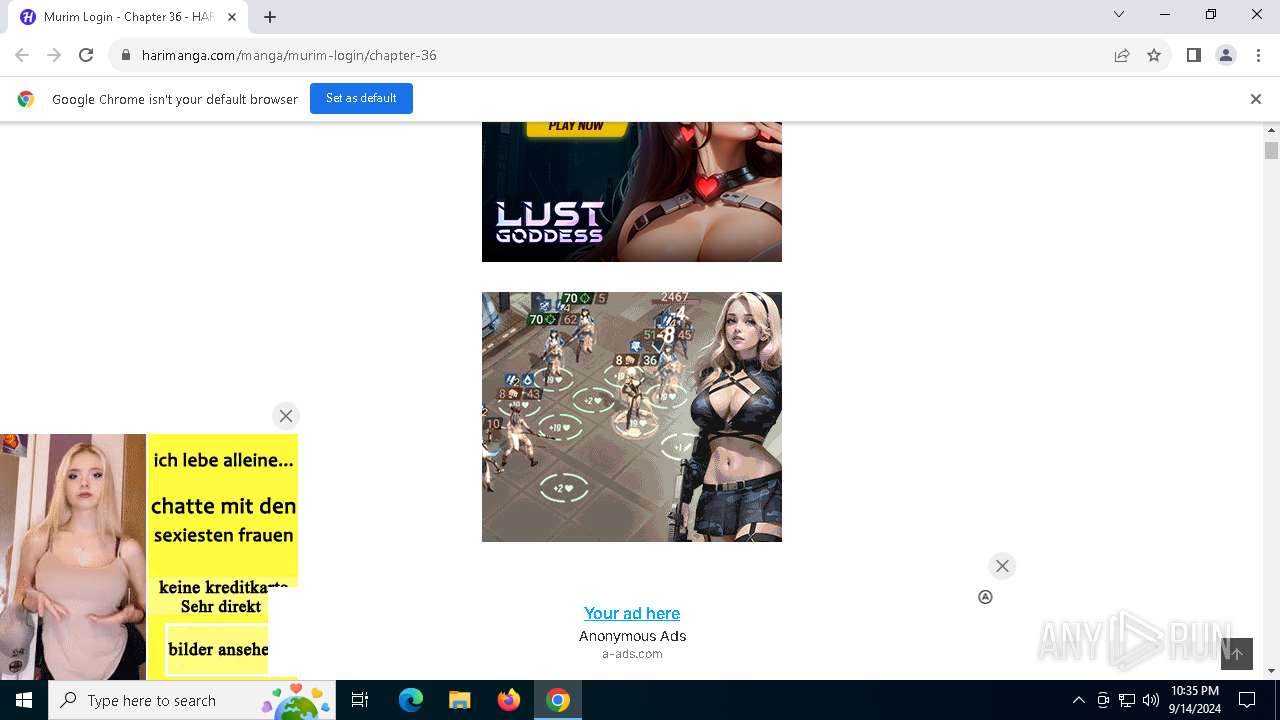Go back using the browser back arrow

click(x=22, y=55)
